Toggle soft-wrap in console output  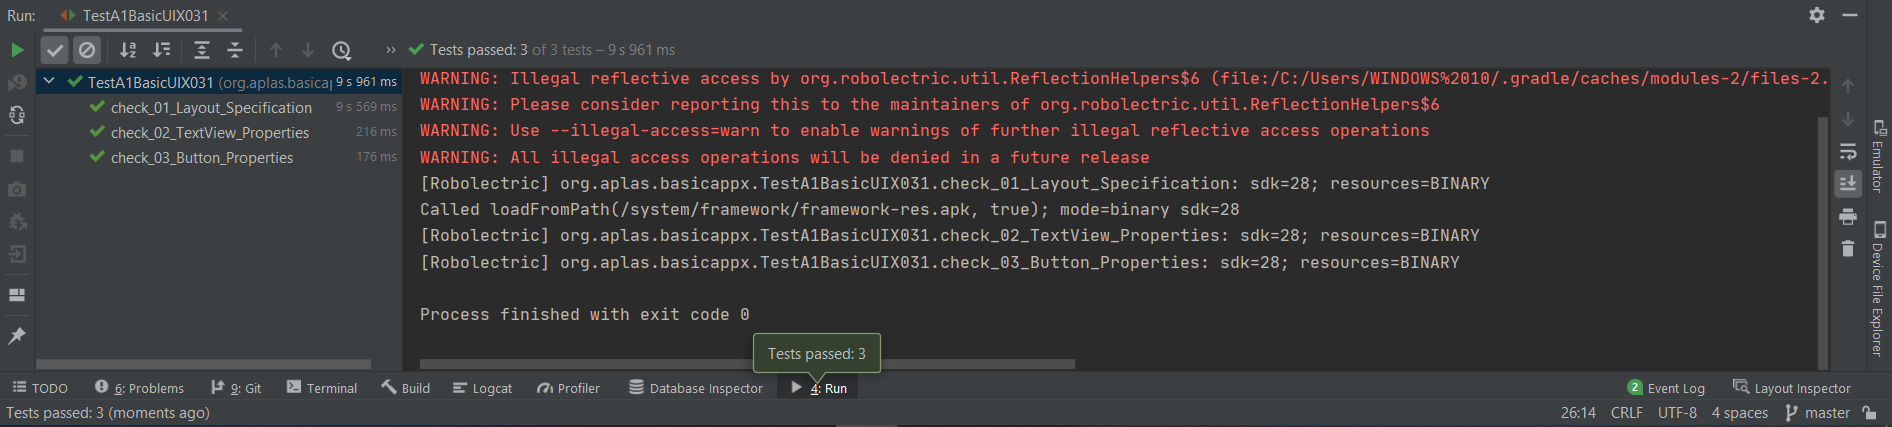1848,151
